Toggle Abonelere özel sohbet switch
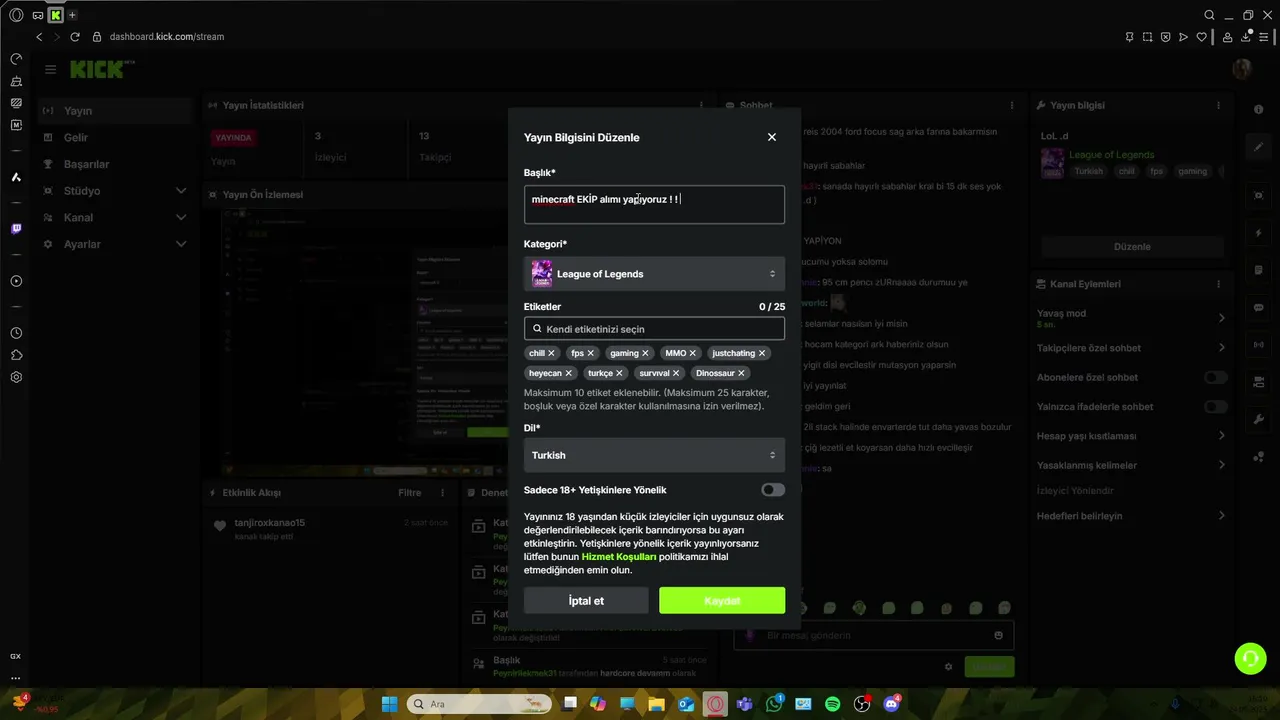This screenshot has height=720, width=1280. (1216, 377)
